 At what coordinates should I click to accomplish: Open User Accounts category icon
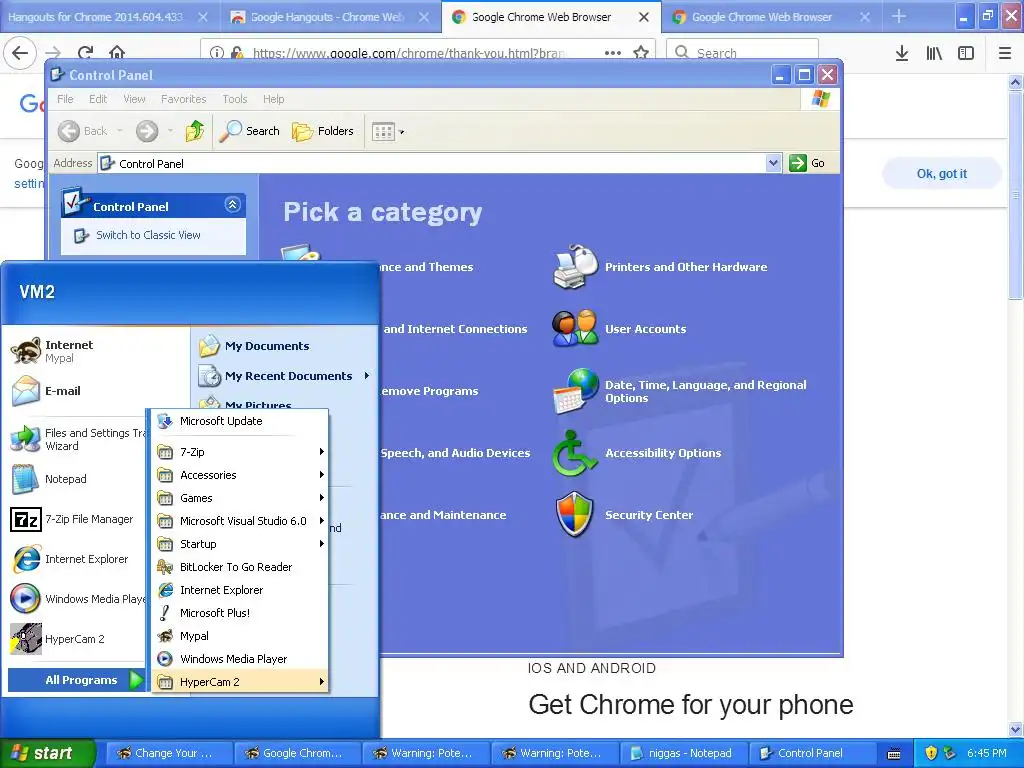pos(575,328)
